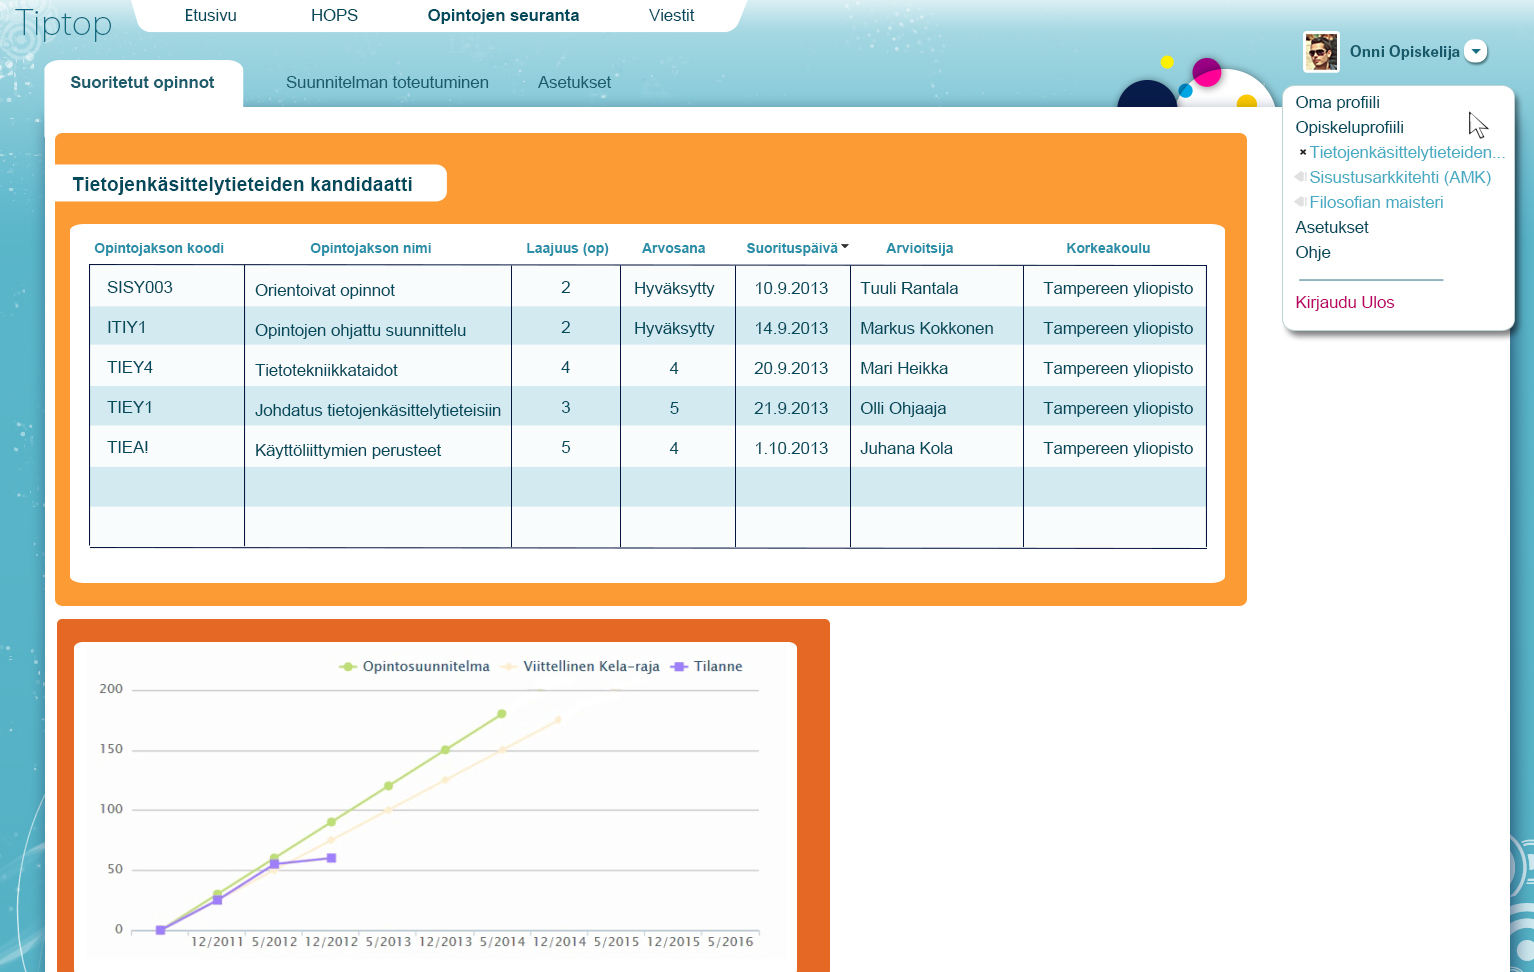Click the Sisustusarkkitehti arrow marker icon

click(1300, 177)
